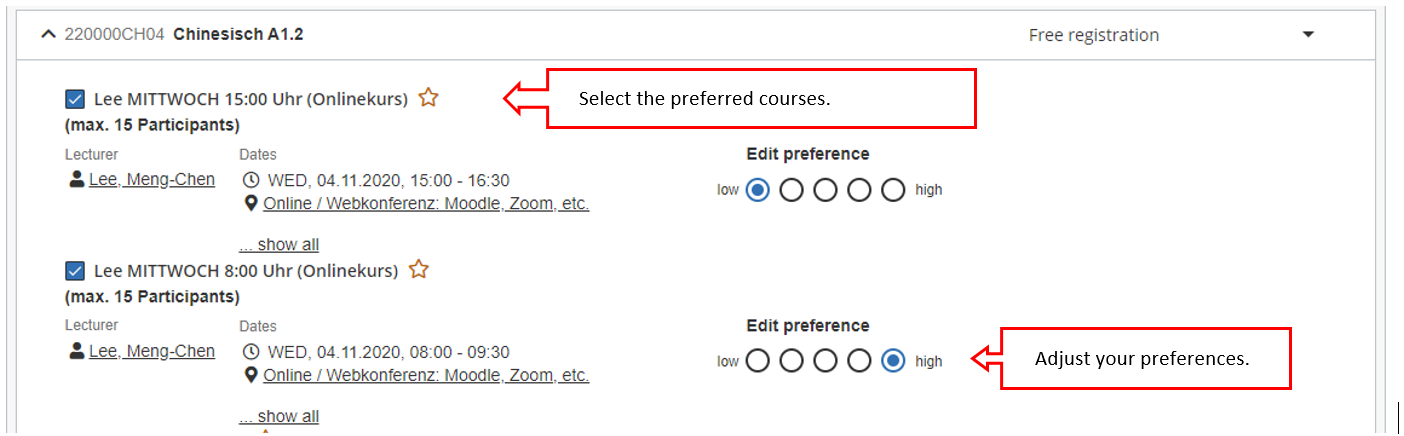The height and width of the screenshot is (436, 1404).
Task: Click location pin icon of first course
Action: 251,204
